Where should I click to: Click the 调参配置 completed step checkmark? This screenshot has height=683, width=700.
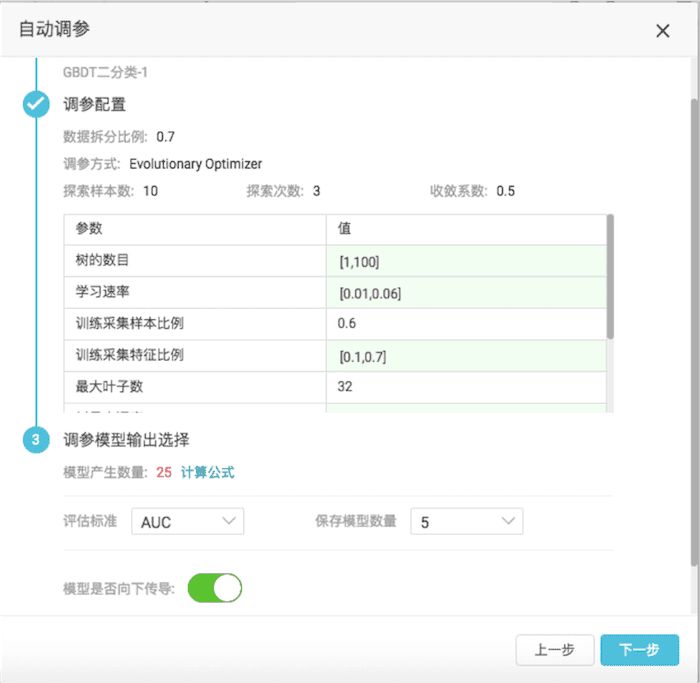(36, 104)
